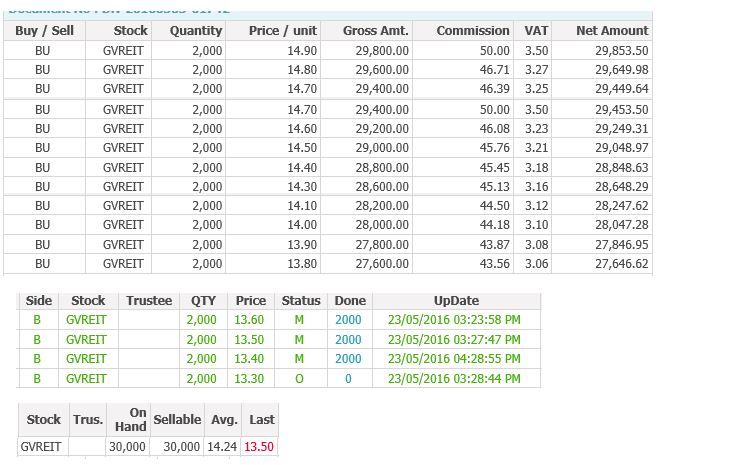Image resolution: width=732 pixels, height=465 pixels.
Task: Click the UpDate column header
Action: 456,301
